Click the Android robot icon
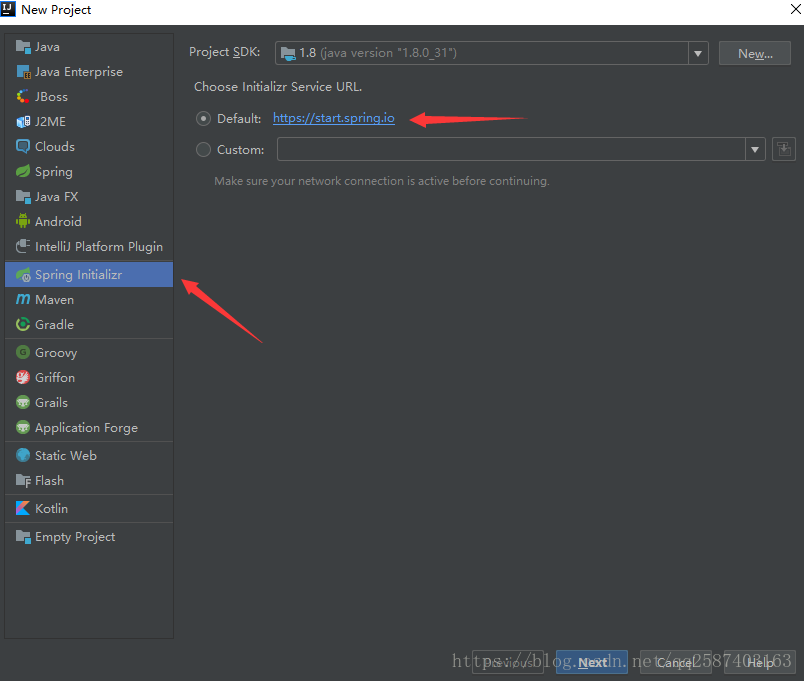The image size is (804, 681). point(23,222)
